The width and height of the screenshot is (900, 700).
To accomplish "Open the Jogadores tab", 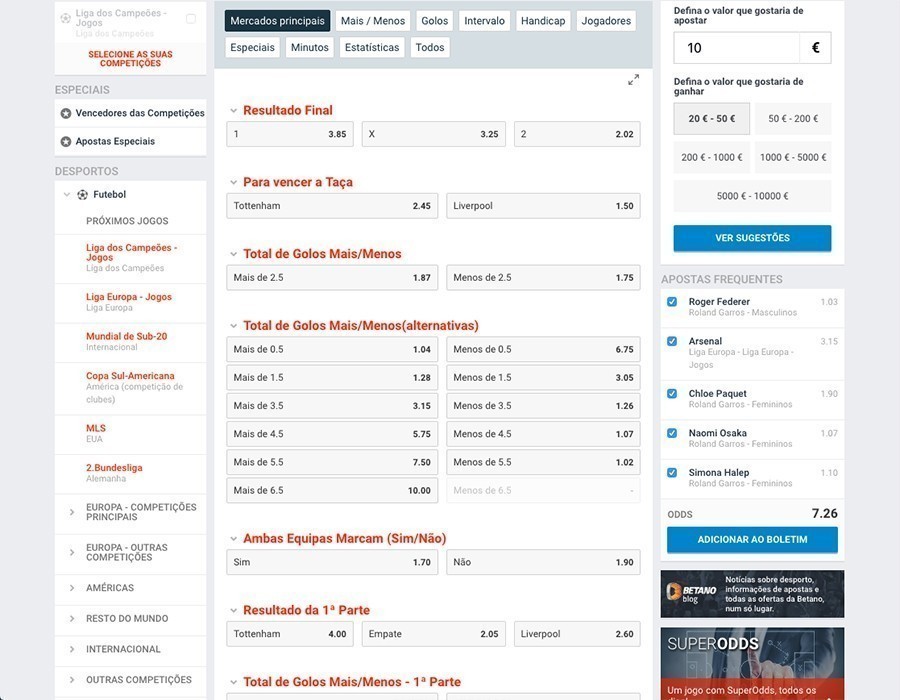I will click(x=606, y=21).
